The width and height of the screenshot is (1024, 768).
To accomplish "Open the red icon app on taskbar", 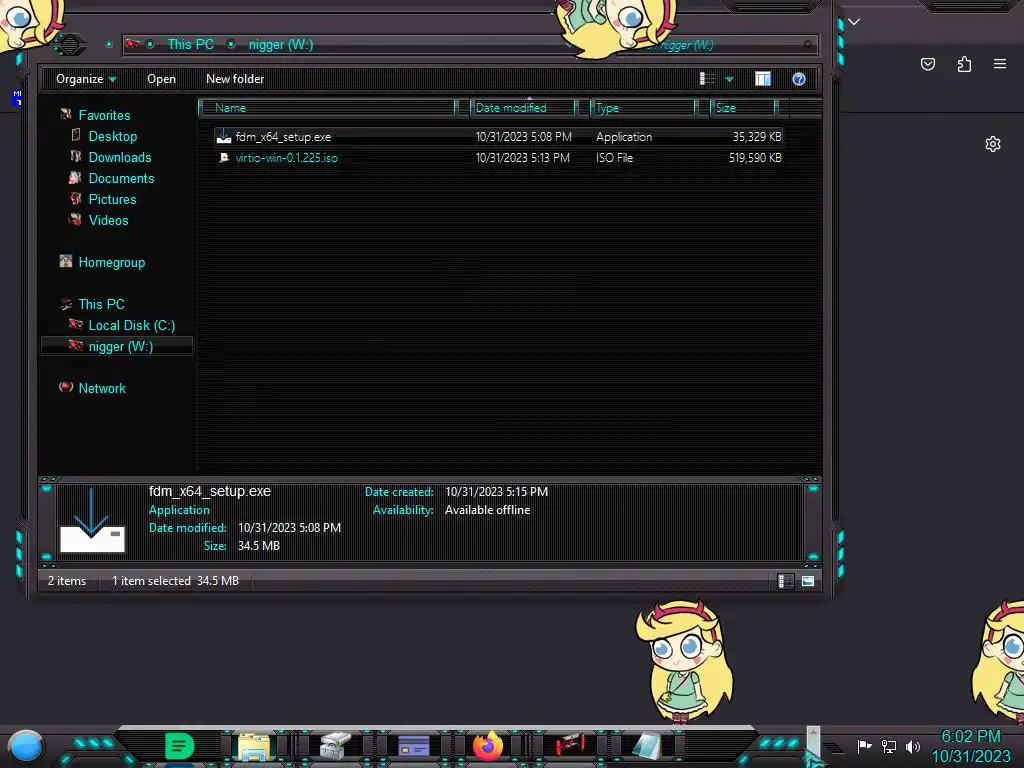I will click(x=570, y=744).
